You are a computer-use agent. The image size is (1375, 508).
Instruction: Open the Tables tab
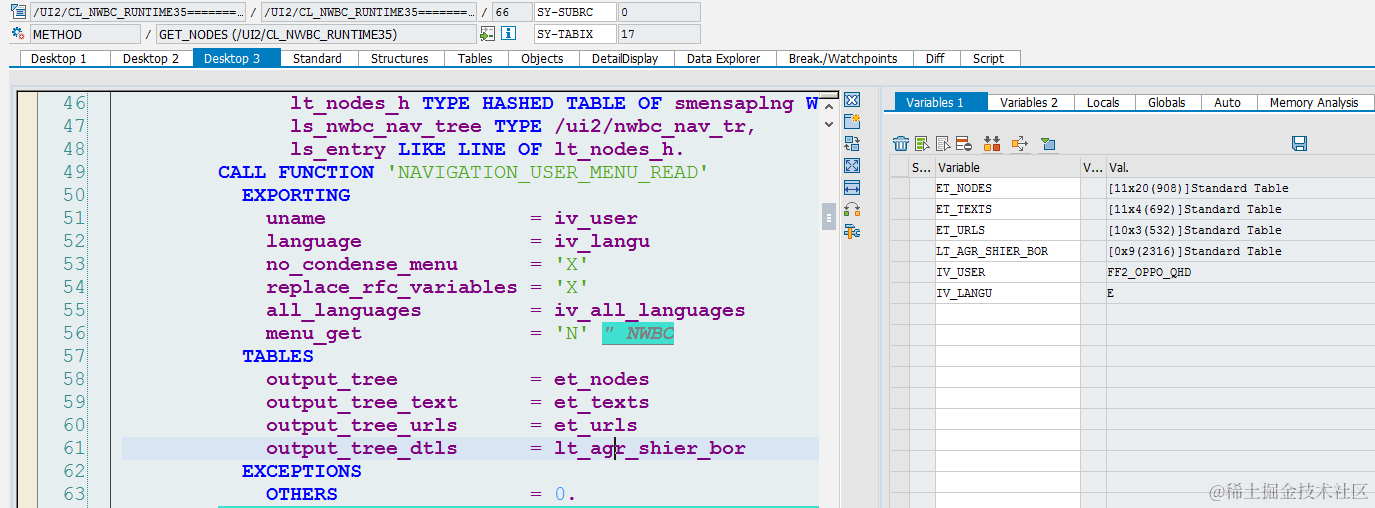coord(475,58)
